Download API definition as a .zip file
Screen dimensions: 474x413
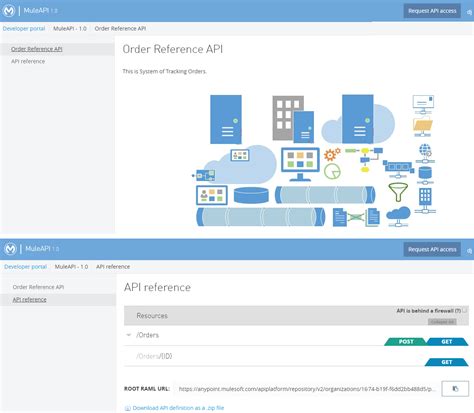178,408
